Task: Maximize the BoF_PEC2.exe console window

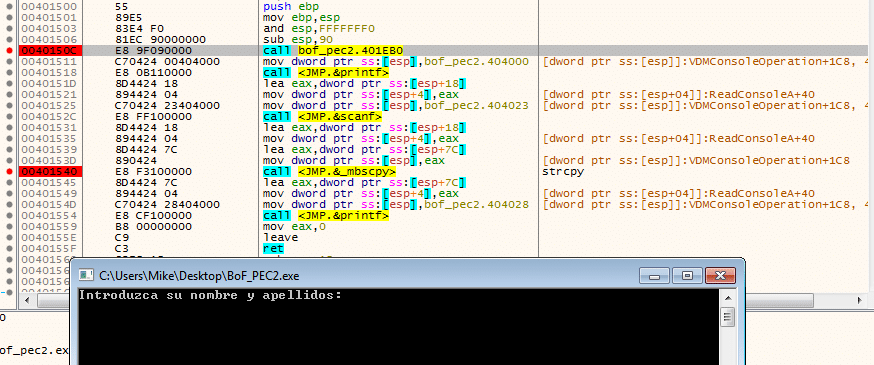Action: click(687, 275)
